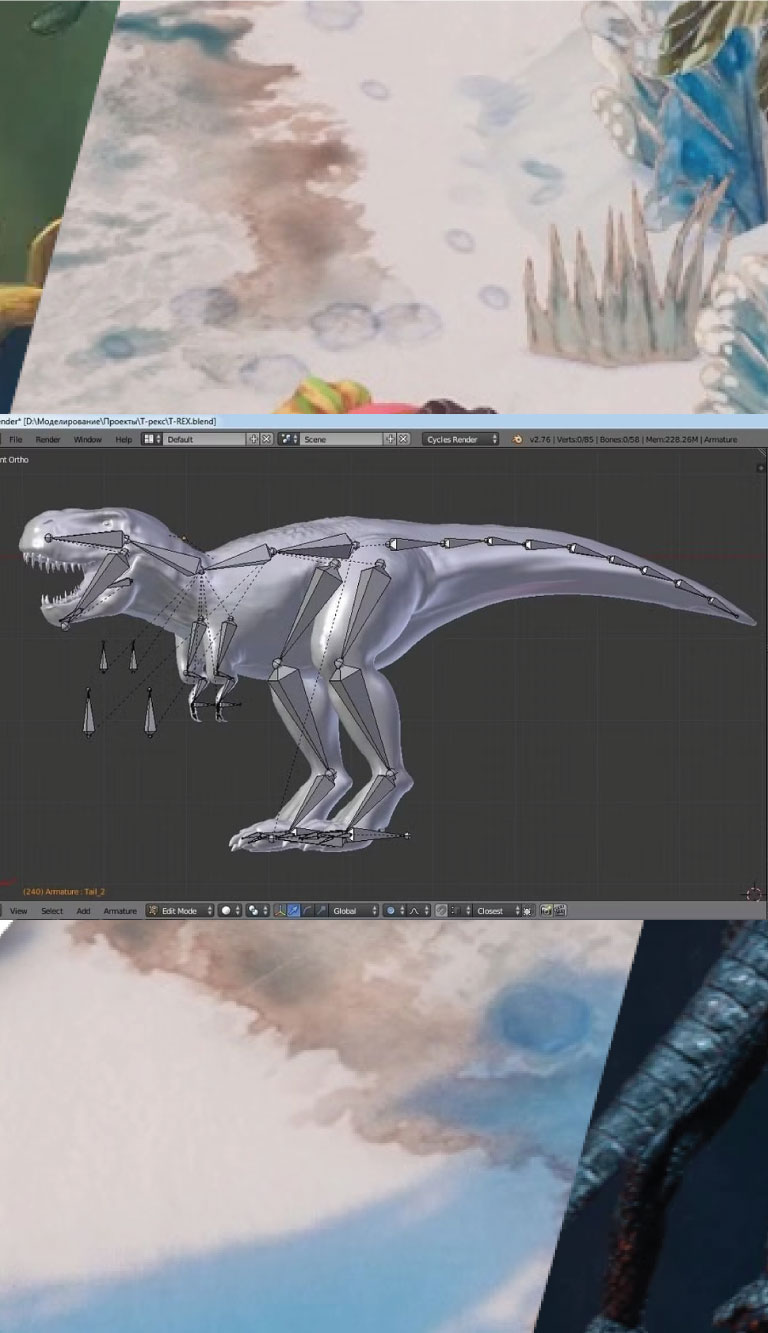The height and width of the screenshot is (1333, 768).
Task: Toggle snap during transform magnet
Action: [x=441, y=911]
